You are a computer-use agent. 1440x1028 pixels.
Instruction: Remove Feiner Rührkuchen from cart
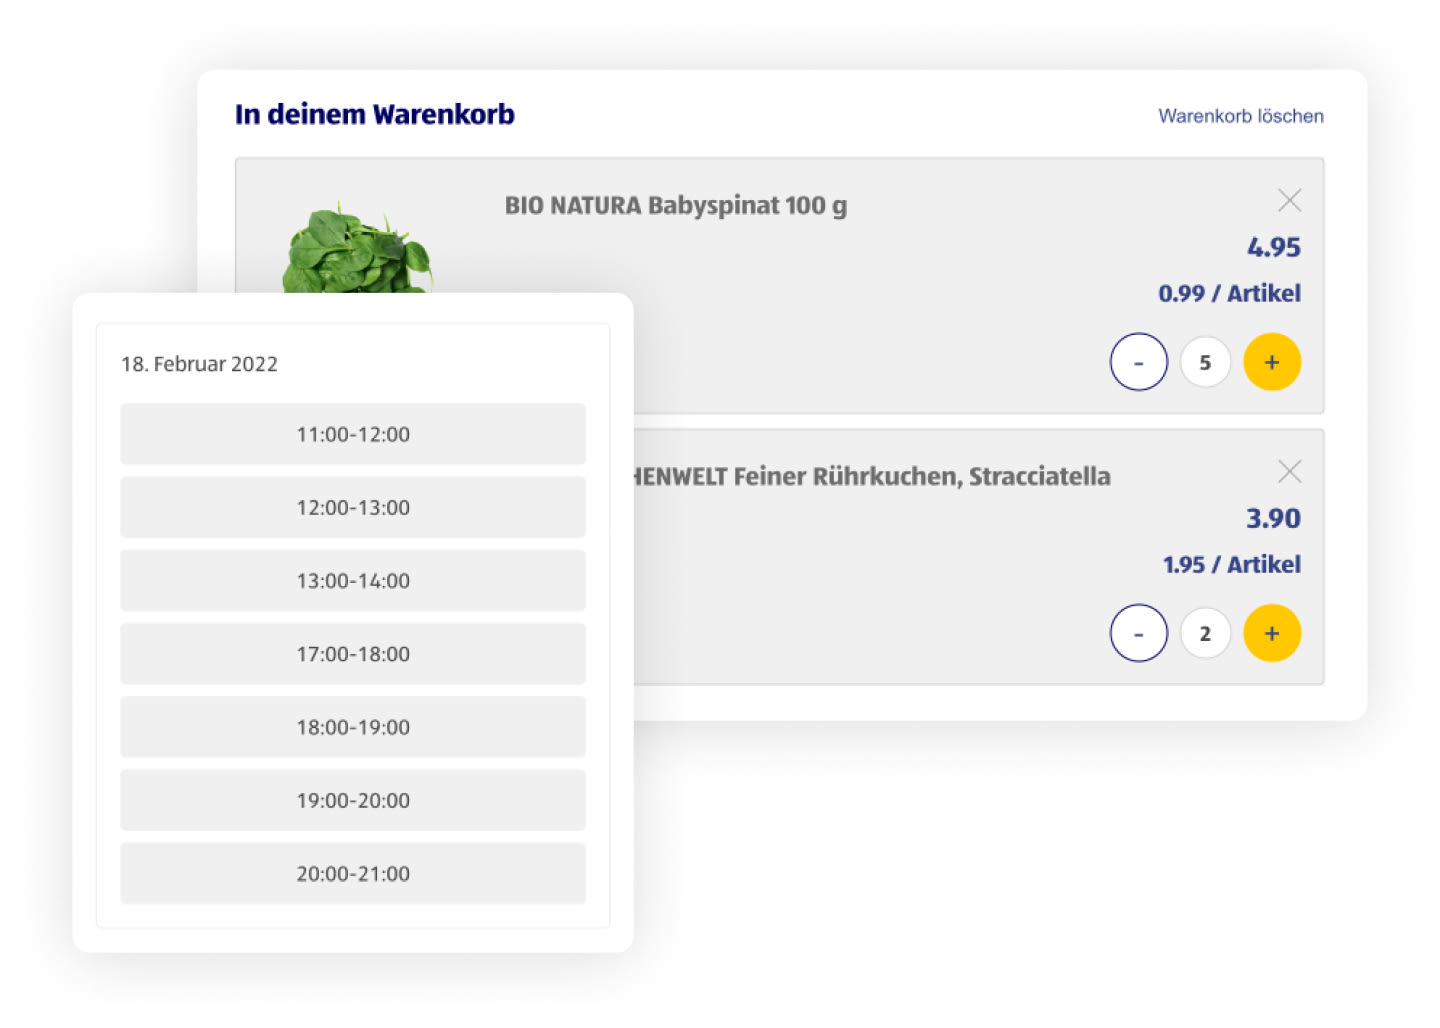1289,471
